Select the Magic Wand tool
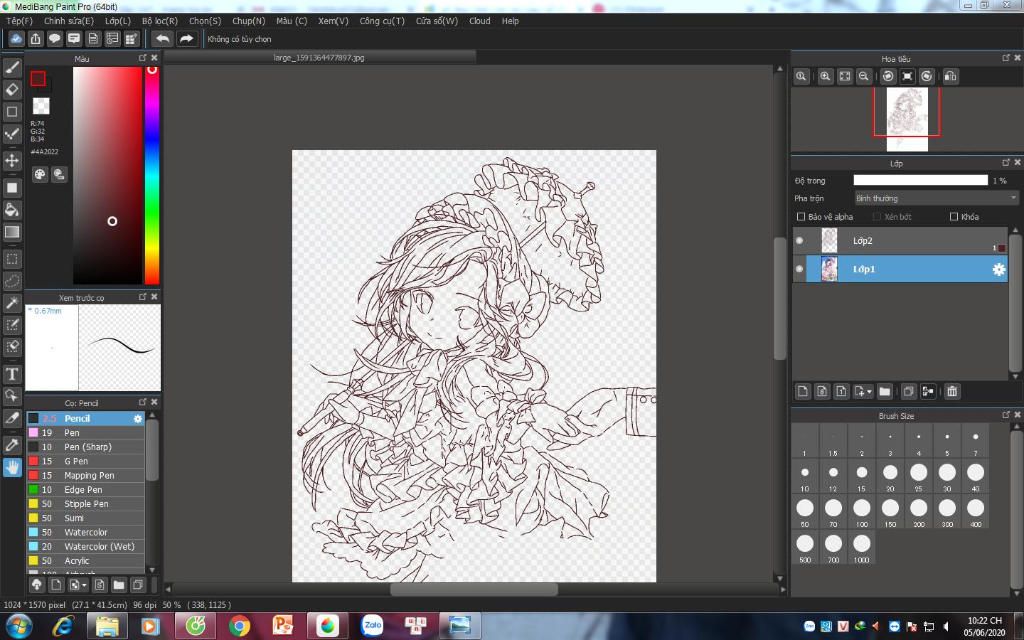The height and width of the screenshot is (640, 1024). [x=12, y=303]
